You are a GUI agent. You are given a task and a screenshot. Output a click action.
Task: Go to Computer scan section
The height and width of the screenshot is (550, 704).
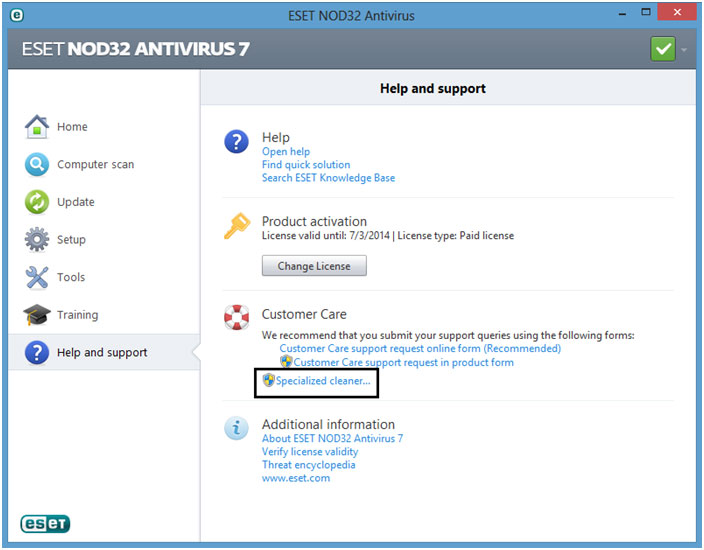click(95, 164)
